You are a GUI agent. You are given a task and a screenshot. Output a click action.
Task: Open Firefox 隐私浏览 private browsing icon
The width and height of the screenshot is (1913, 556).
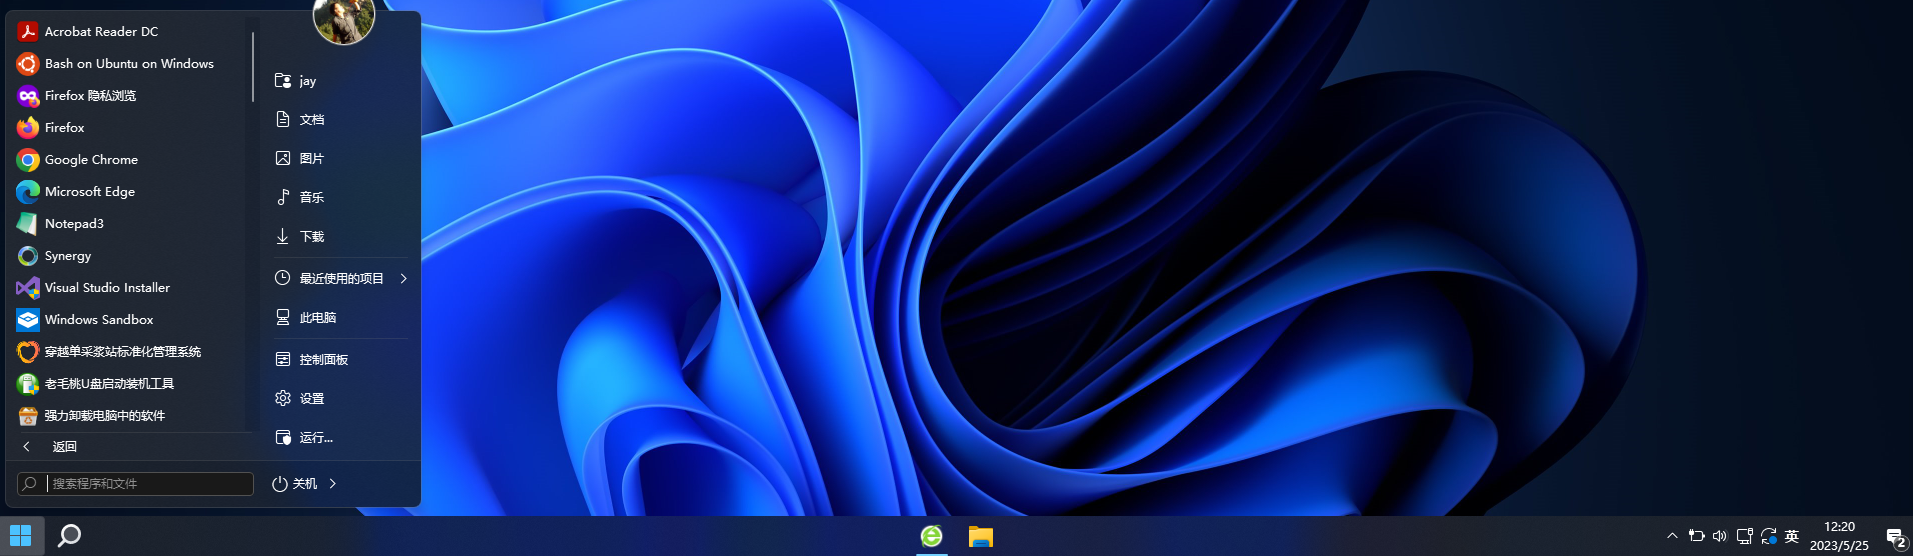click(28, 95)
